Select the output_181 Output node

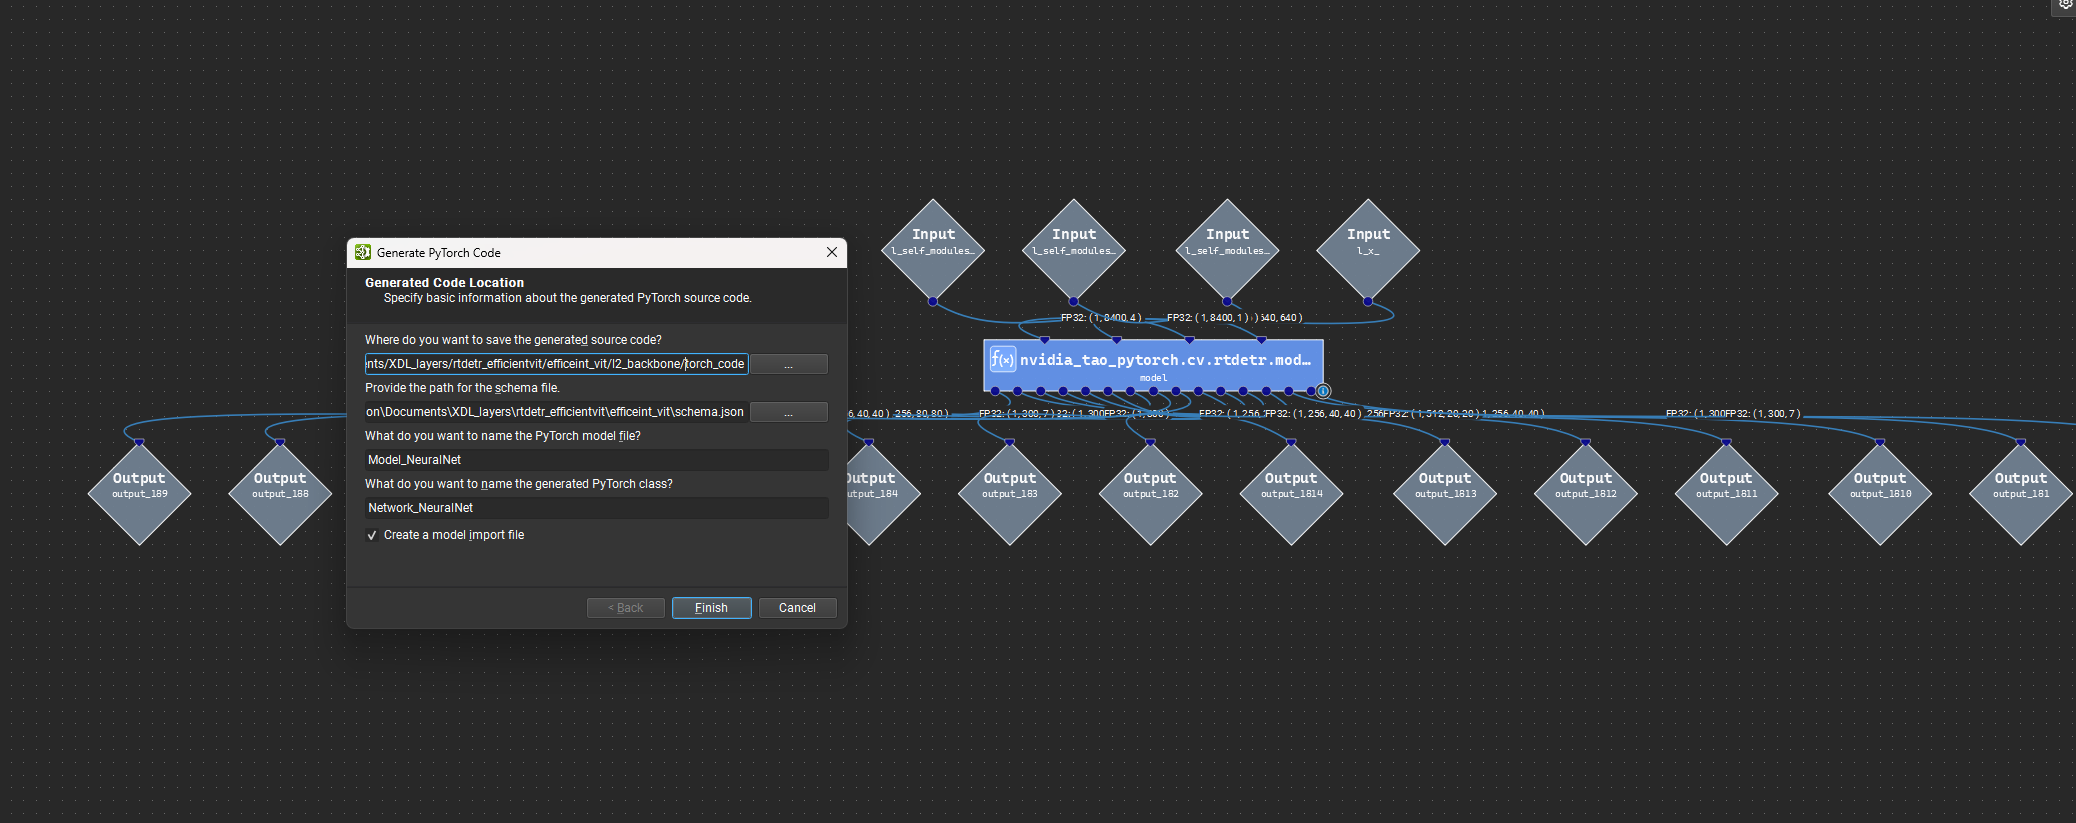[x=2021, y=492]
